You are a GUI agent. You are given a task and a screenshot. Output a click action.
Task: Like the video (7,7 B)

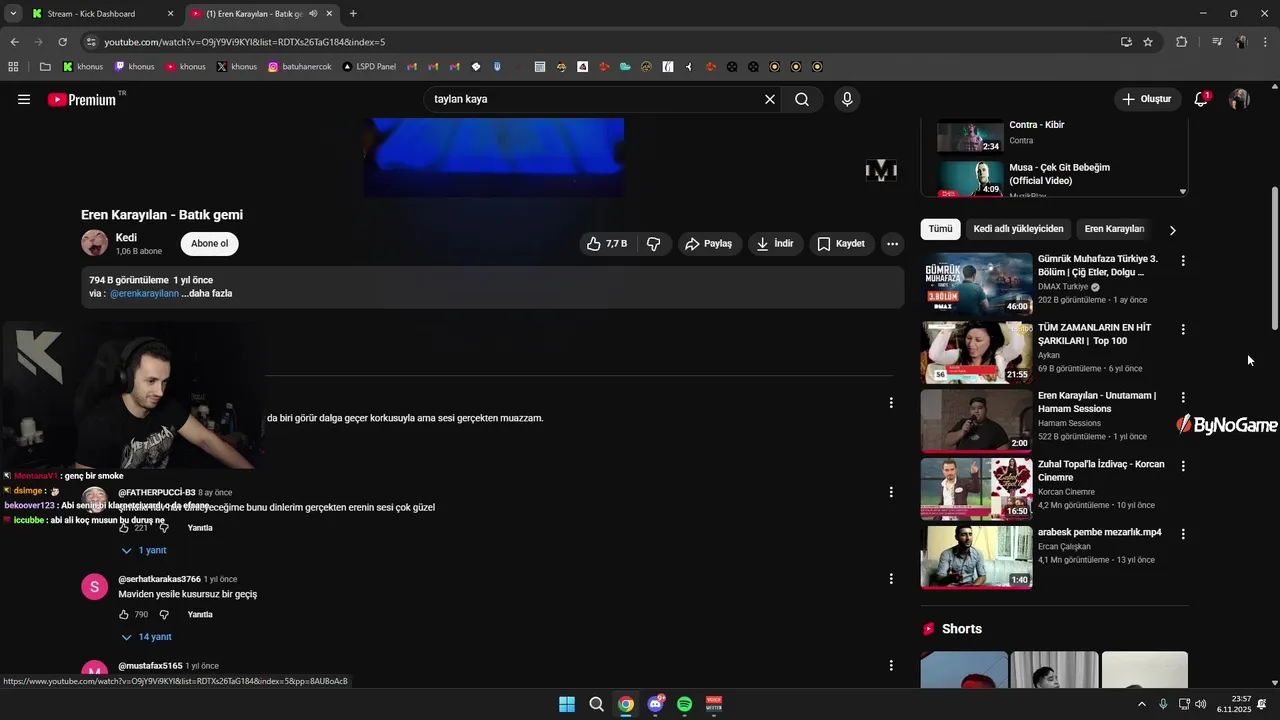607,244
